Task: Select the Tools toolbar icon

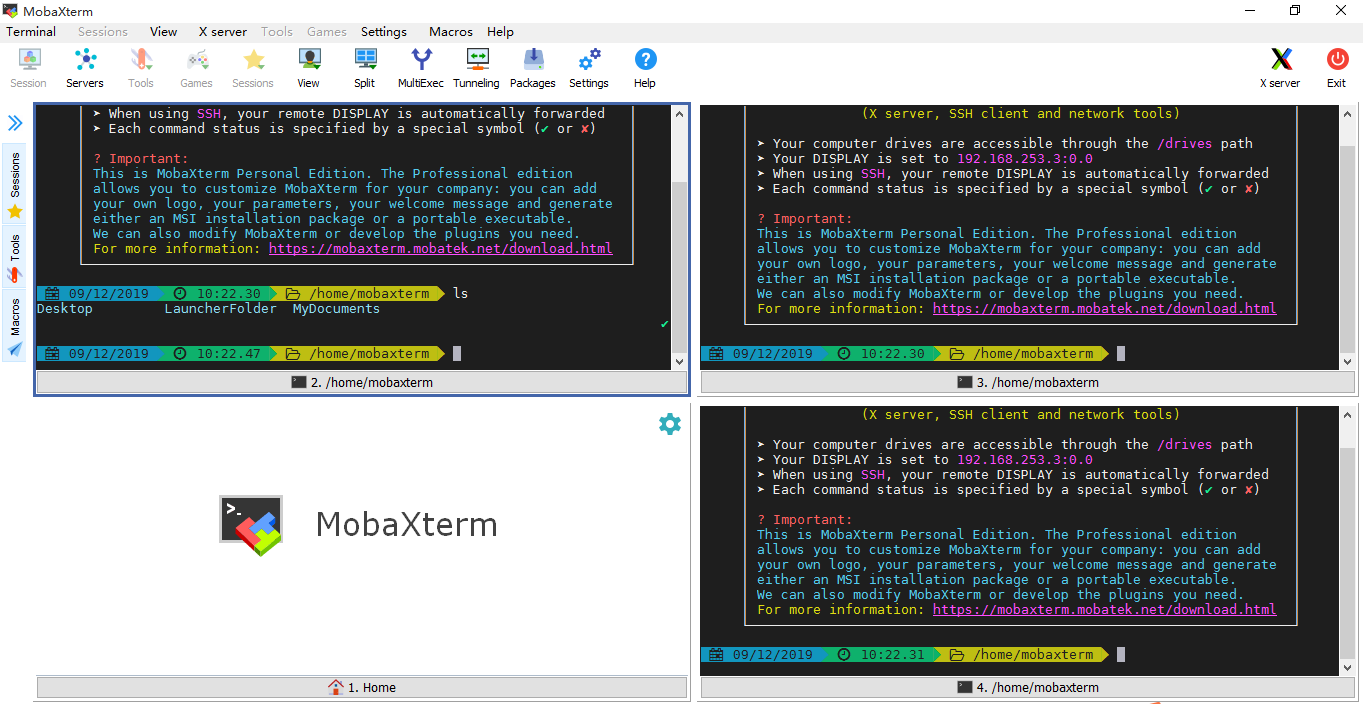Action: 141,68
